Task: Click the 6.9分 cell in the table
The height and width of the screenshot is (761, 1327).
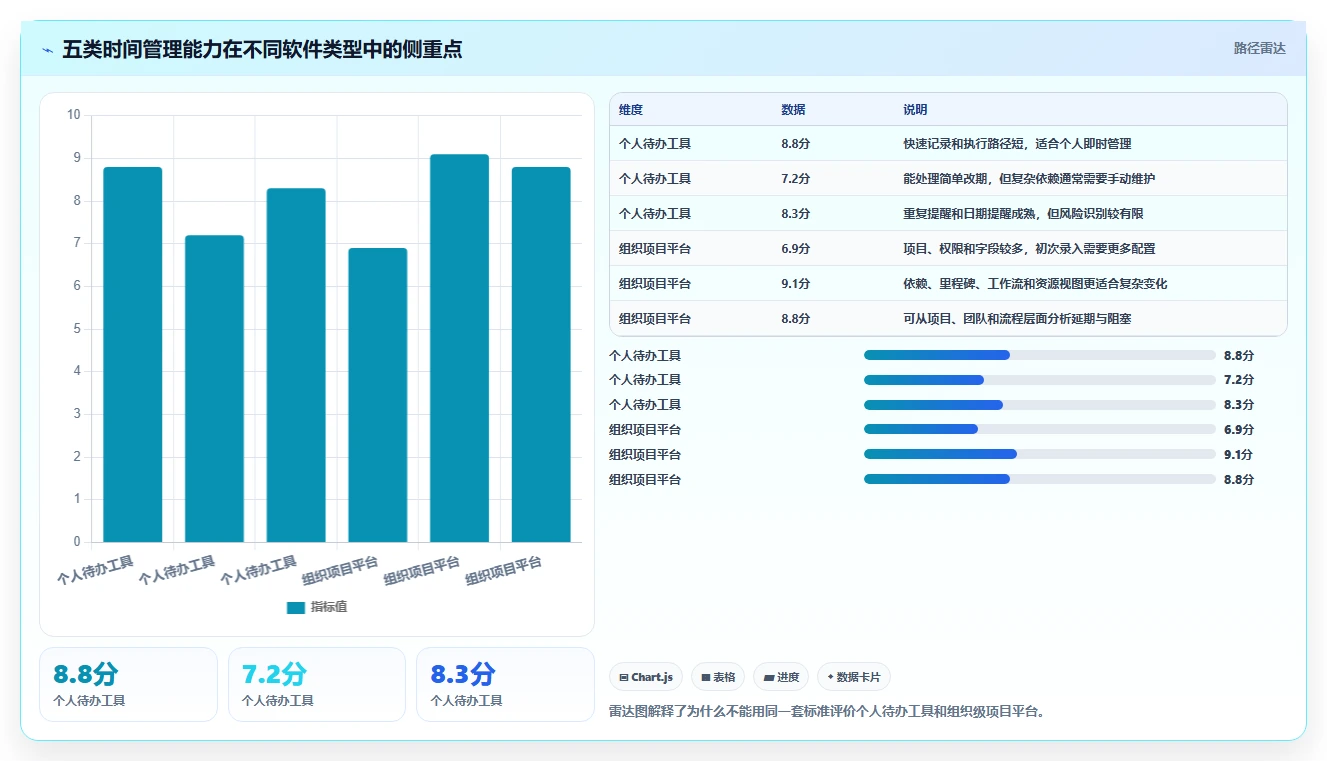Action: point(796,249)
